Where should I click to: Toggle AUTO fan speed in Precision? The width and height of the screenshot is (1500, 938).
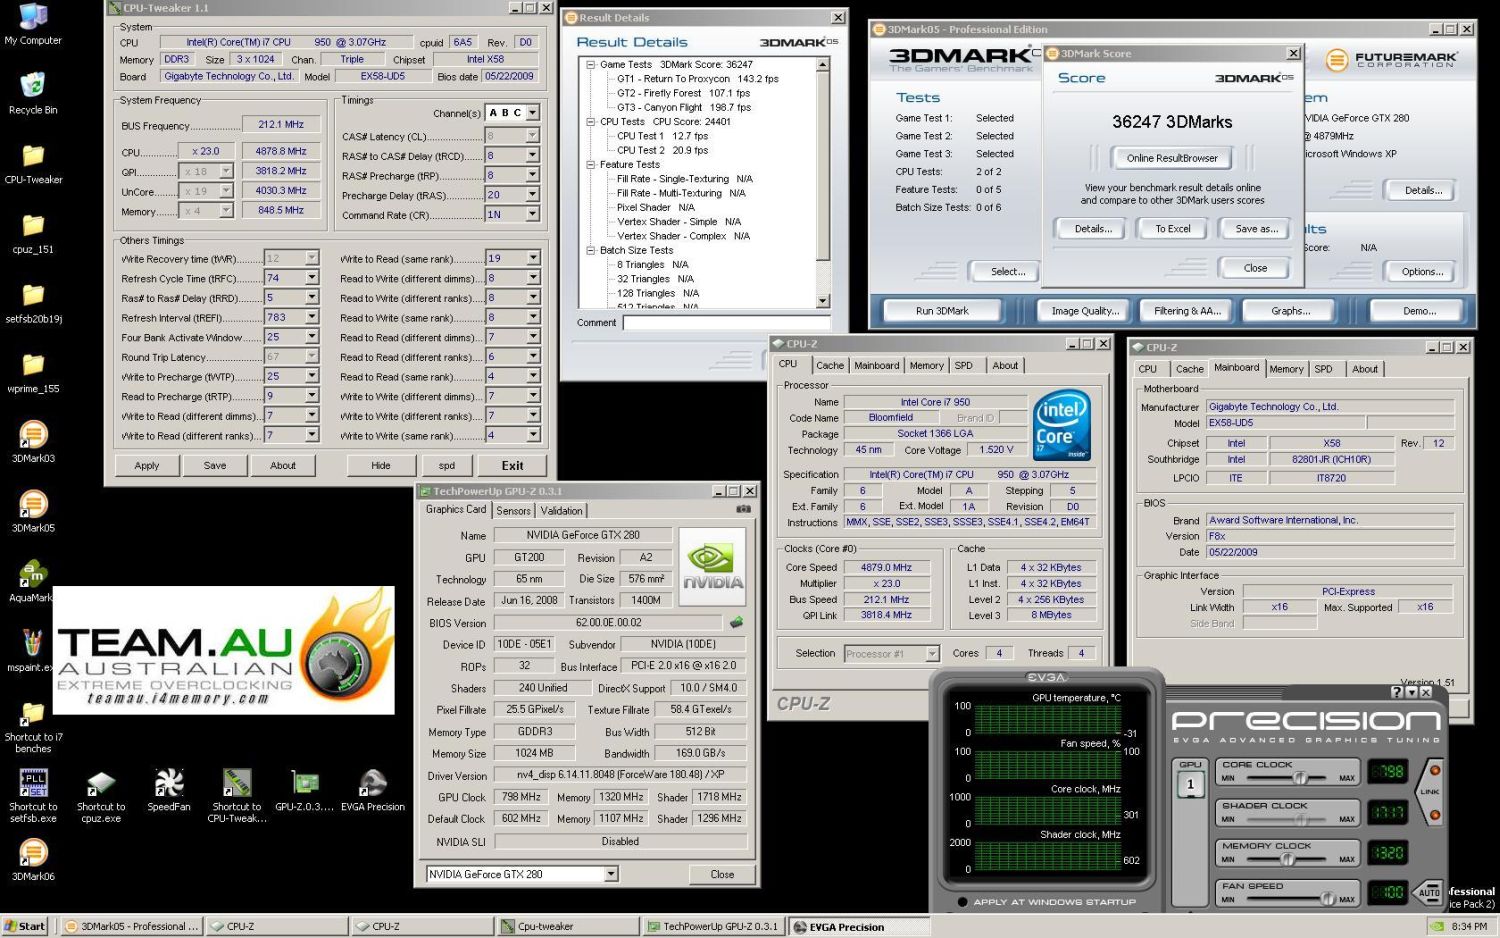click(x=1429, y=892)
